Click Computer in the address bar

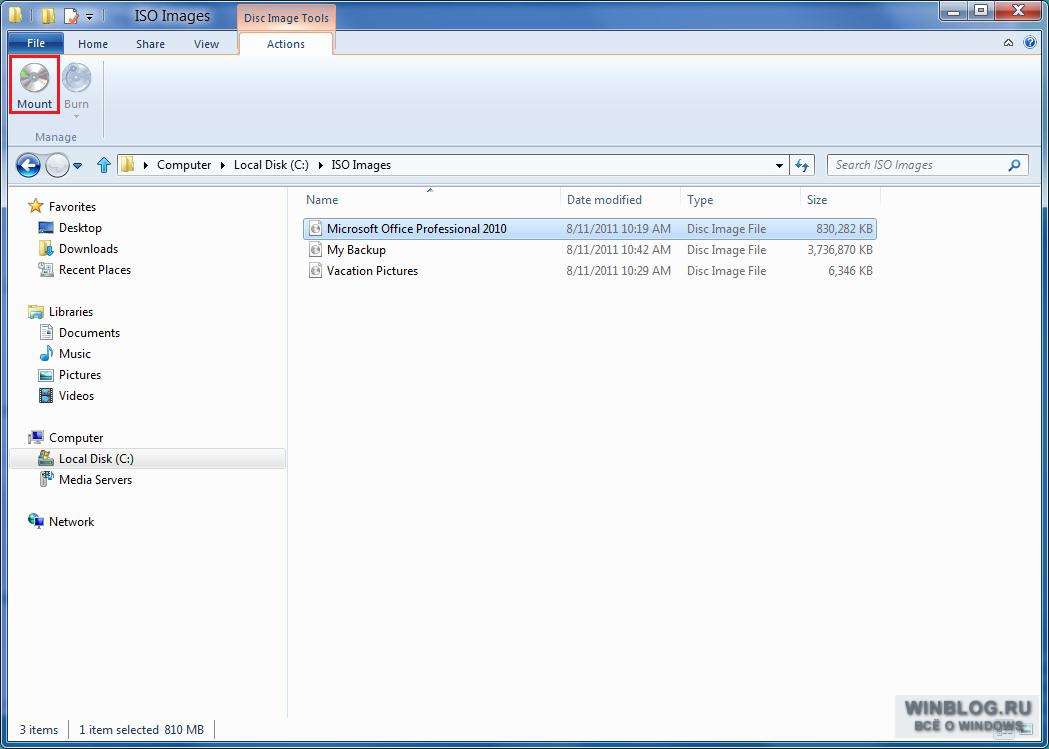point(184,165)
